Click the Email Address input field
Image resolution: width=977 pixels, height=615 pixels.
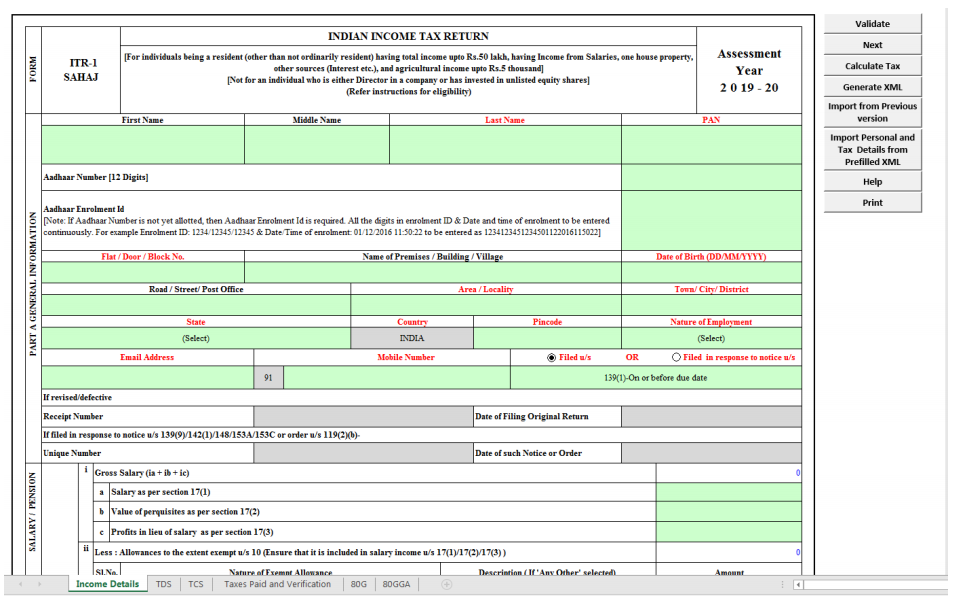[x=148, y=378]
